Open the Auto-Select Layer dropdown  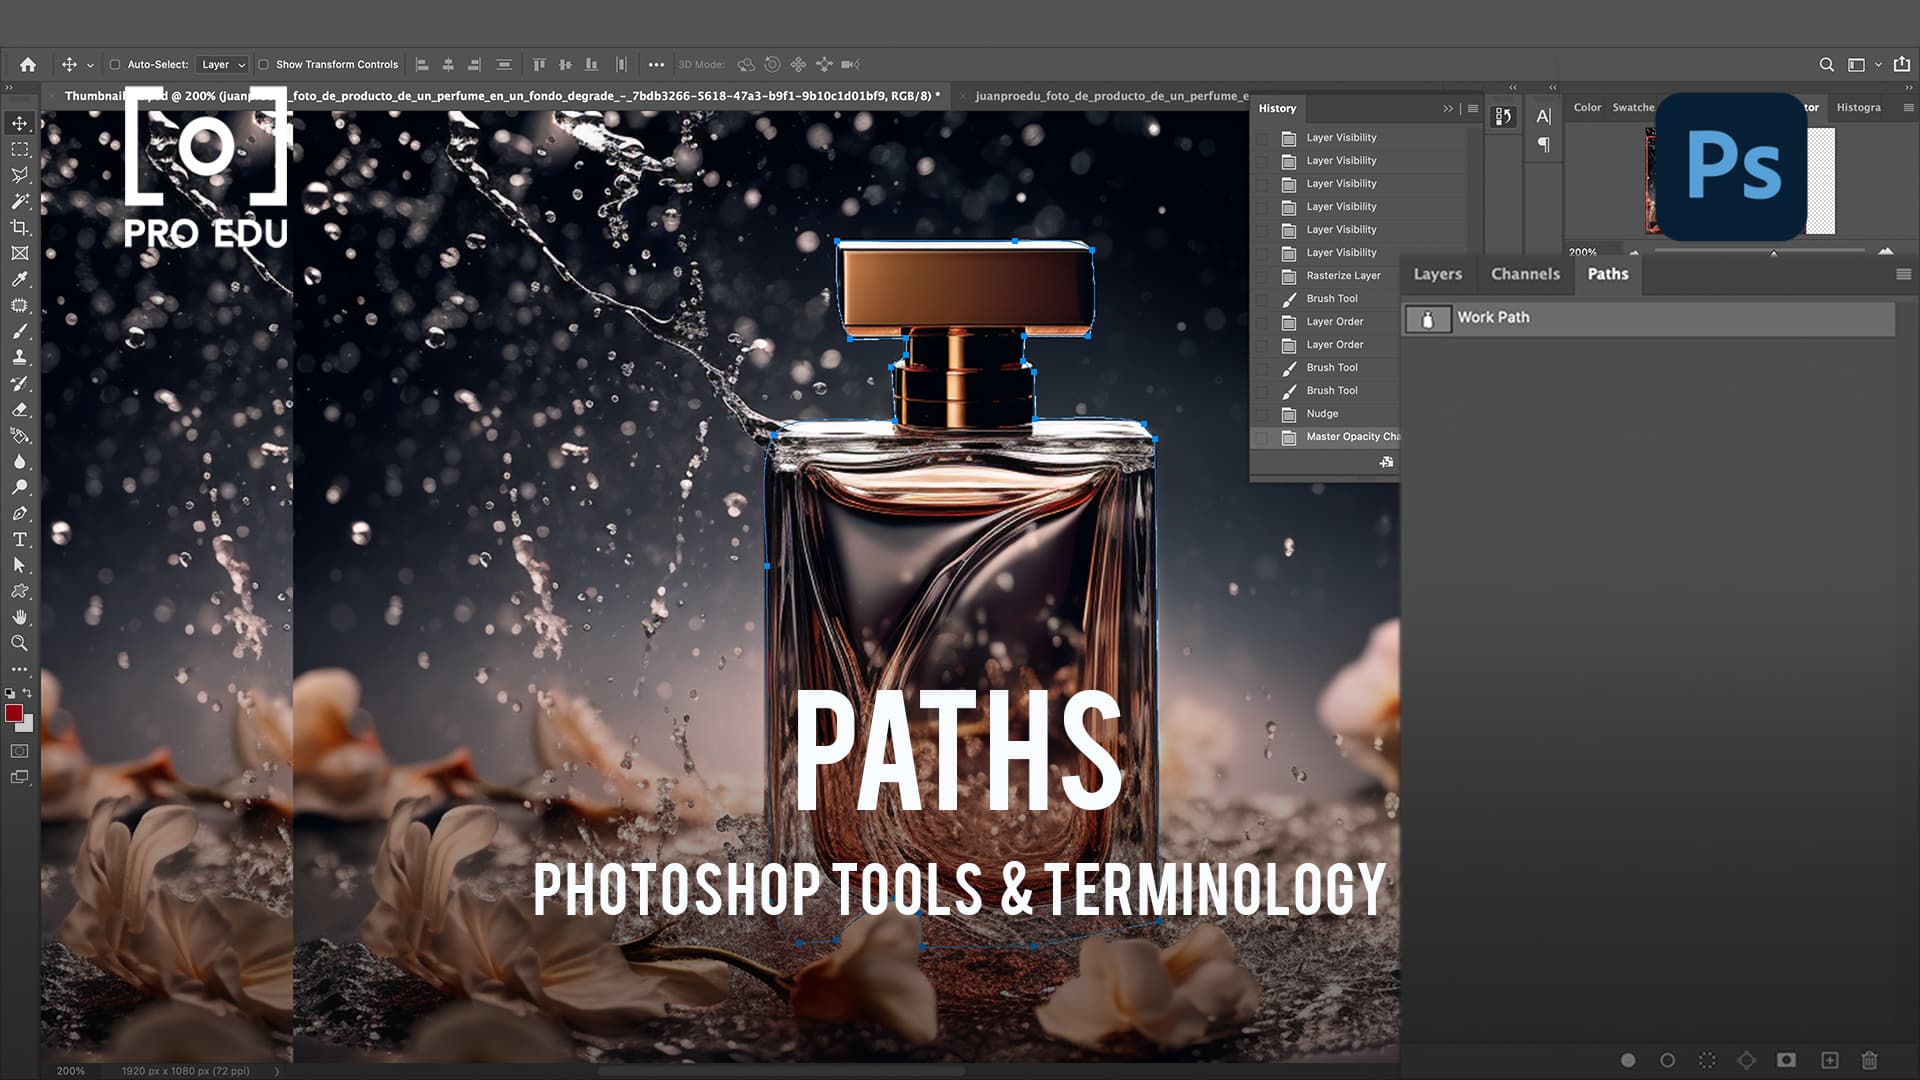[x=222, y=64]
